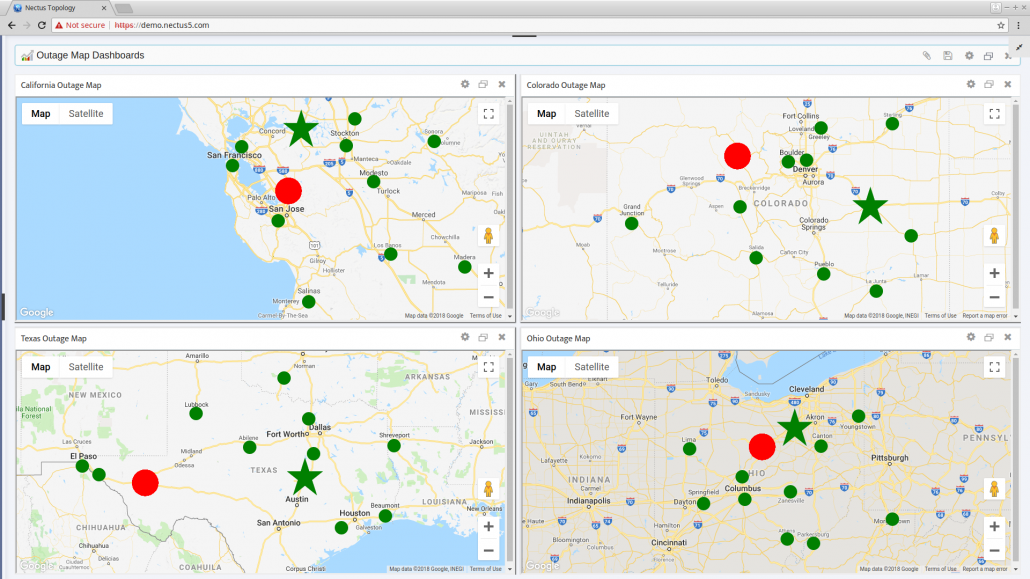Click zoom in control on California map
The width and height of the screenshot is (1030, 579).
pyautogui.click(x=488, y=272)
